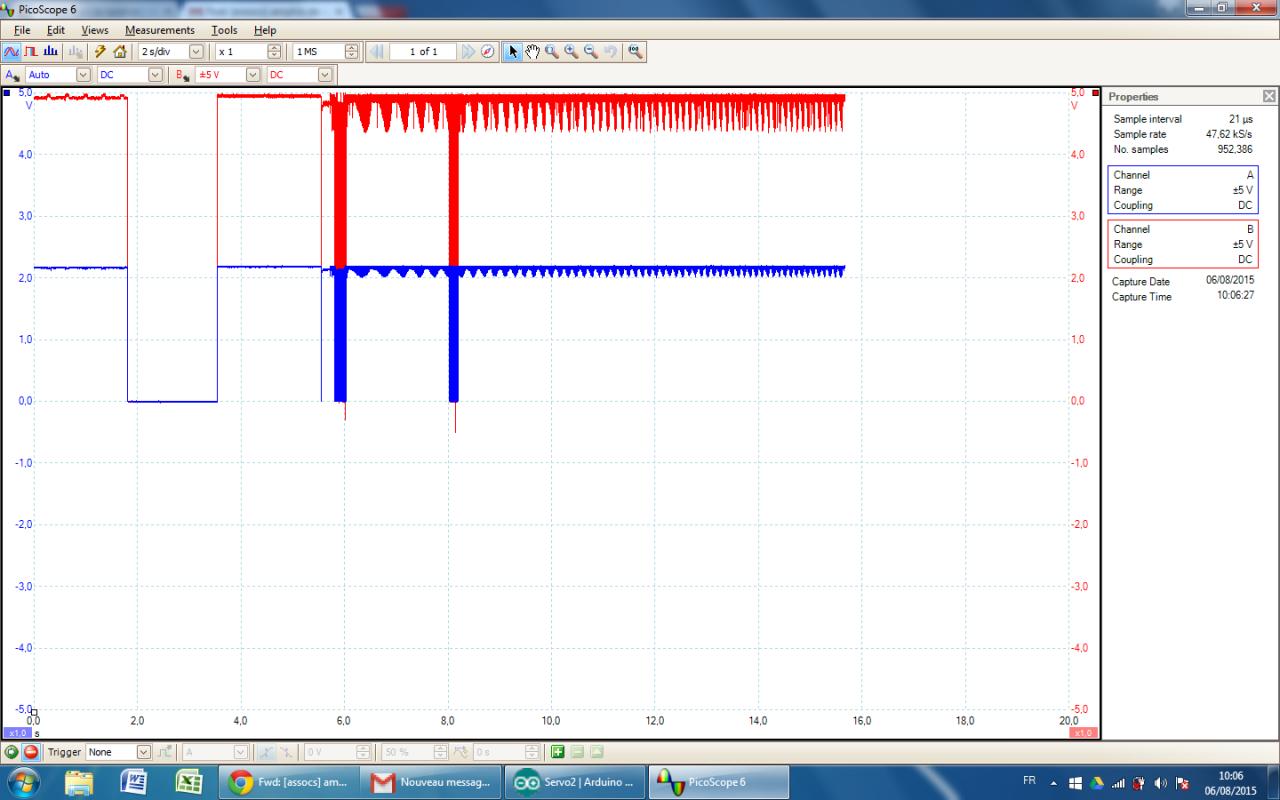Open the File menu
This screenshot has height=800, width=1280.
pos(22,30)
